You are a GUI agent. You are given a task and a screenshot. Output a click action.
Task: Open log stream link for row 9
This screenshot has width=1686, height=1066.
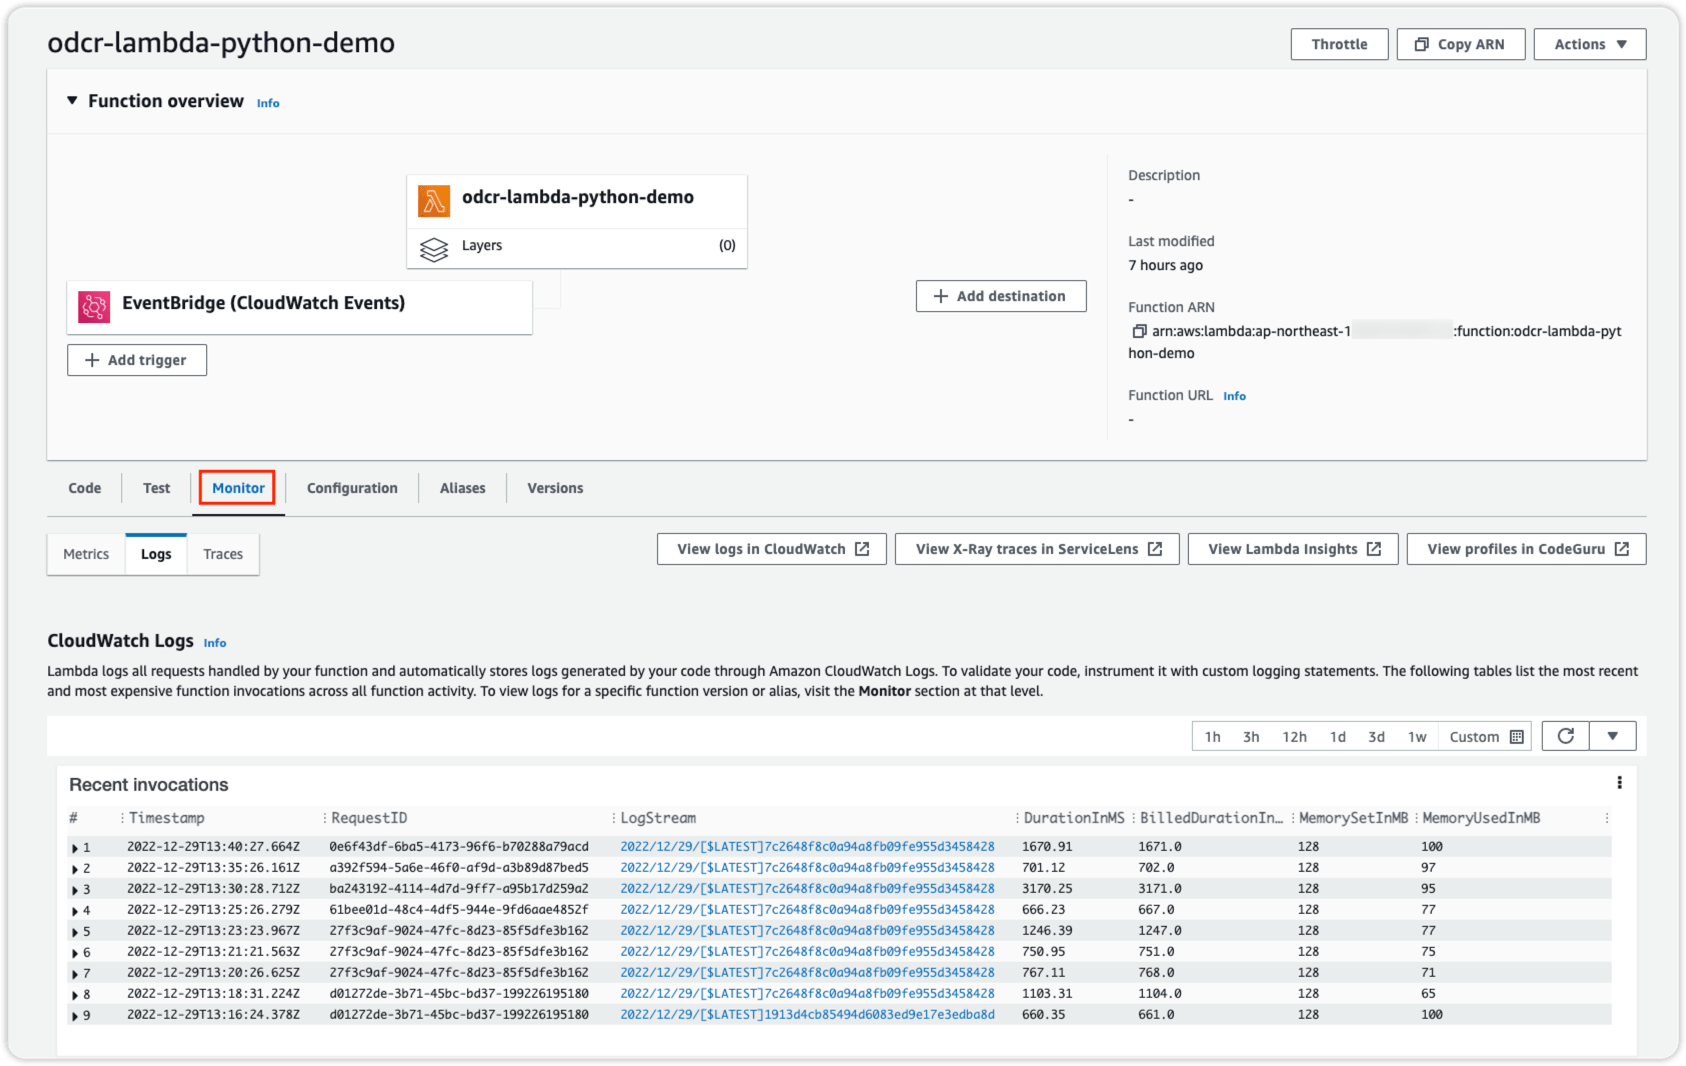coord(807,1014)
